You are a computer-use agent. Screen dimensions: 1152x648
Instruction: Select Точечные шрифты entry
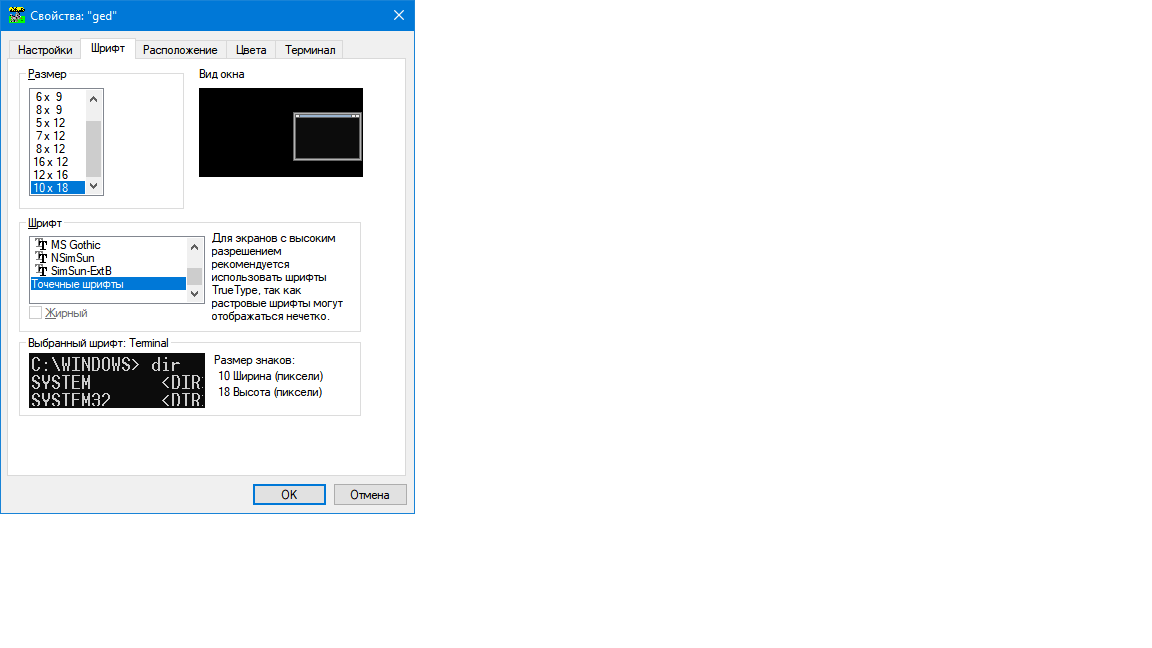108,284
